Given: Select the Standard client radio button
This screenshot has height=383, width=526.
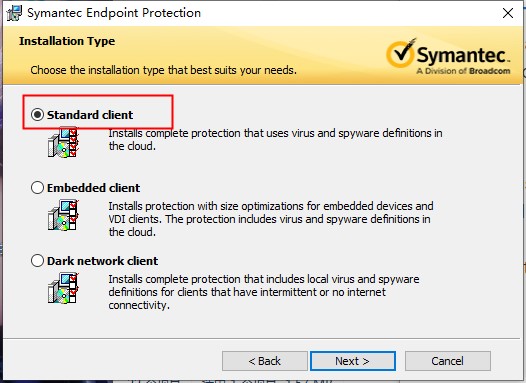Looking at the screenshot, I should tap(37, 115).
